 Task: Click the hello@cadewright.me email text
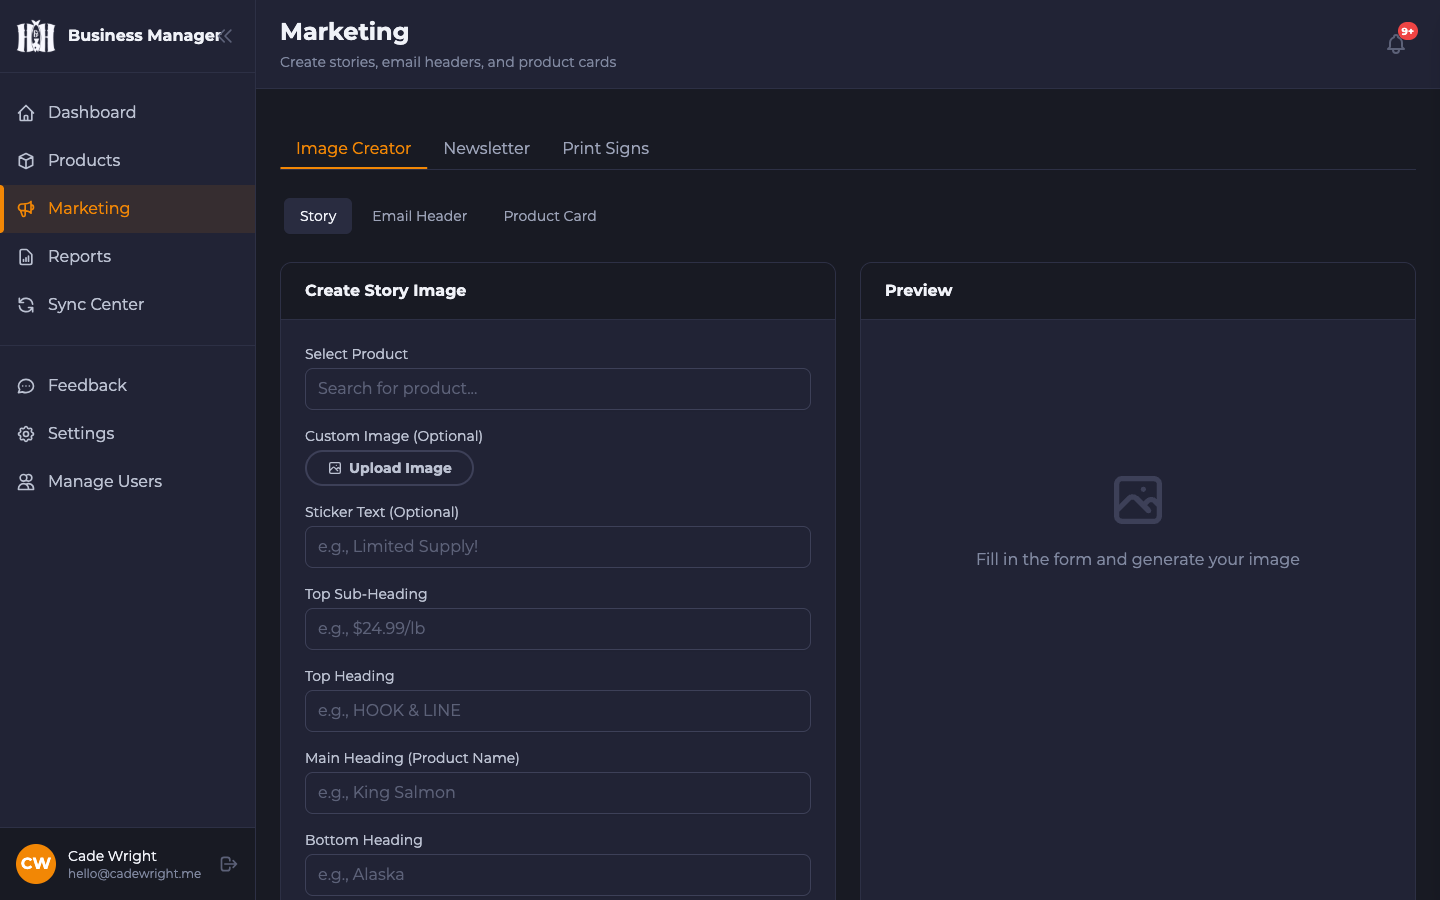(135, 874)
